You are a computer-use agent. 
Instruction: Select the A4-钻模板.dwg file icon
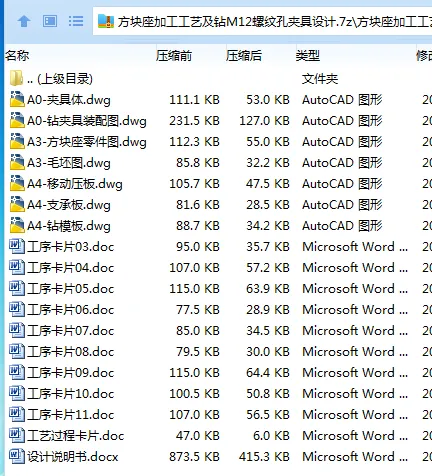pos(17,225)
